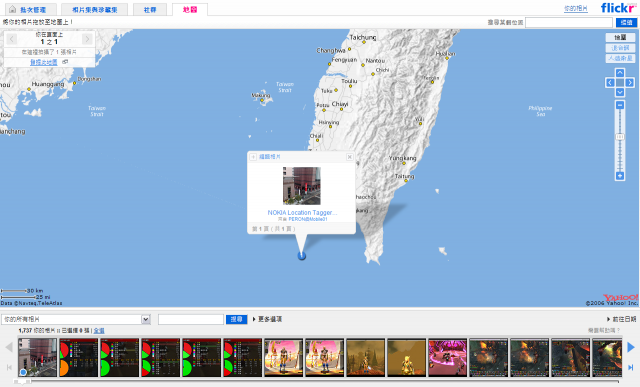The height and width of the screenshot is (387, 640).
Task: Open the link-to-this-map hyperlink in the info panel
Action: click(x=44, y=62)
